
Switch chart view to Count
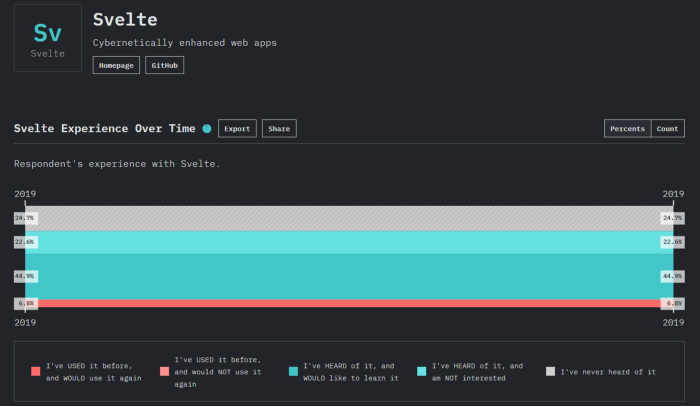(667, 129)
